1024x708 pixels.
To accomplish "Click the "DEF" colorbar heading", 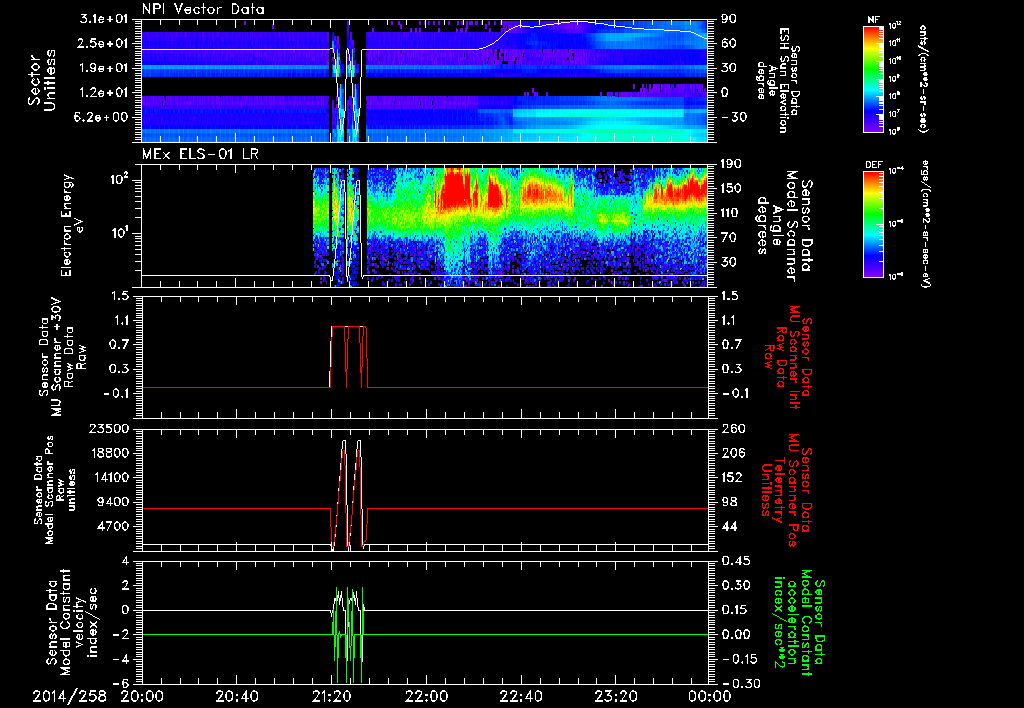I will [x=873, y=165].
